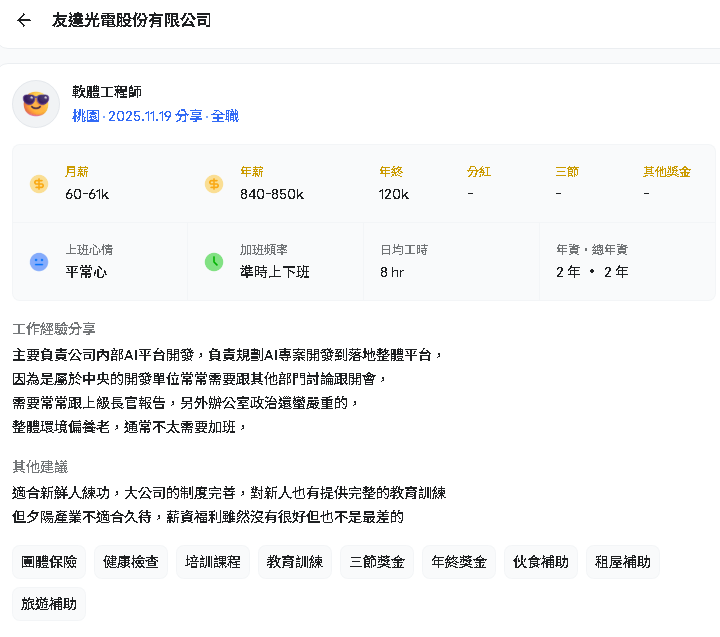Select the 團體保險 benefit tag
The image size is (720, 637).
coord(49,562)
